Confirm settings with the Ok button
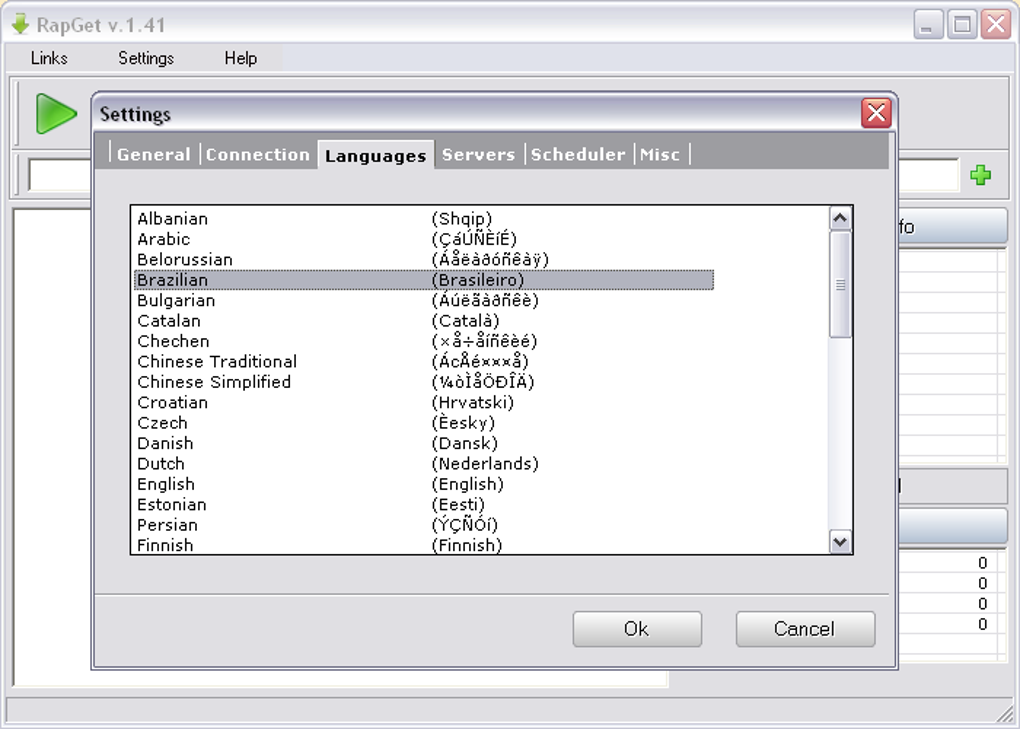Screen dimensions: 1020x729 pos(637,629)
